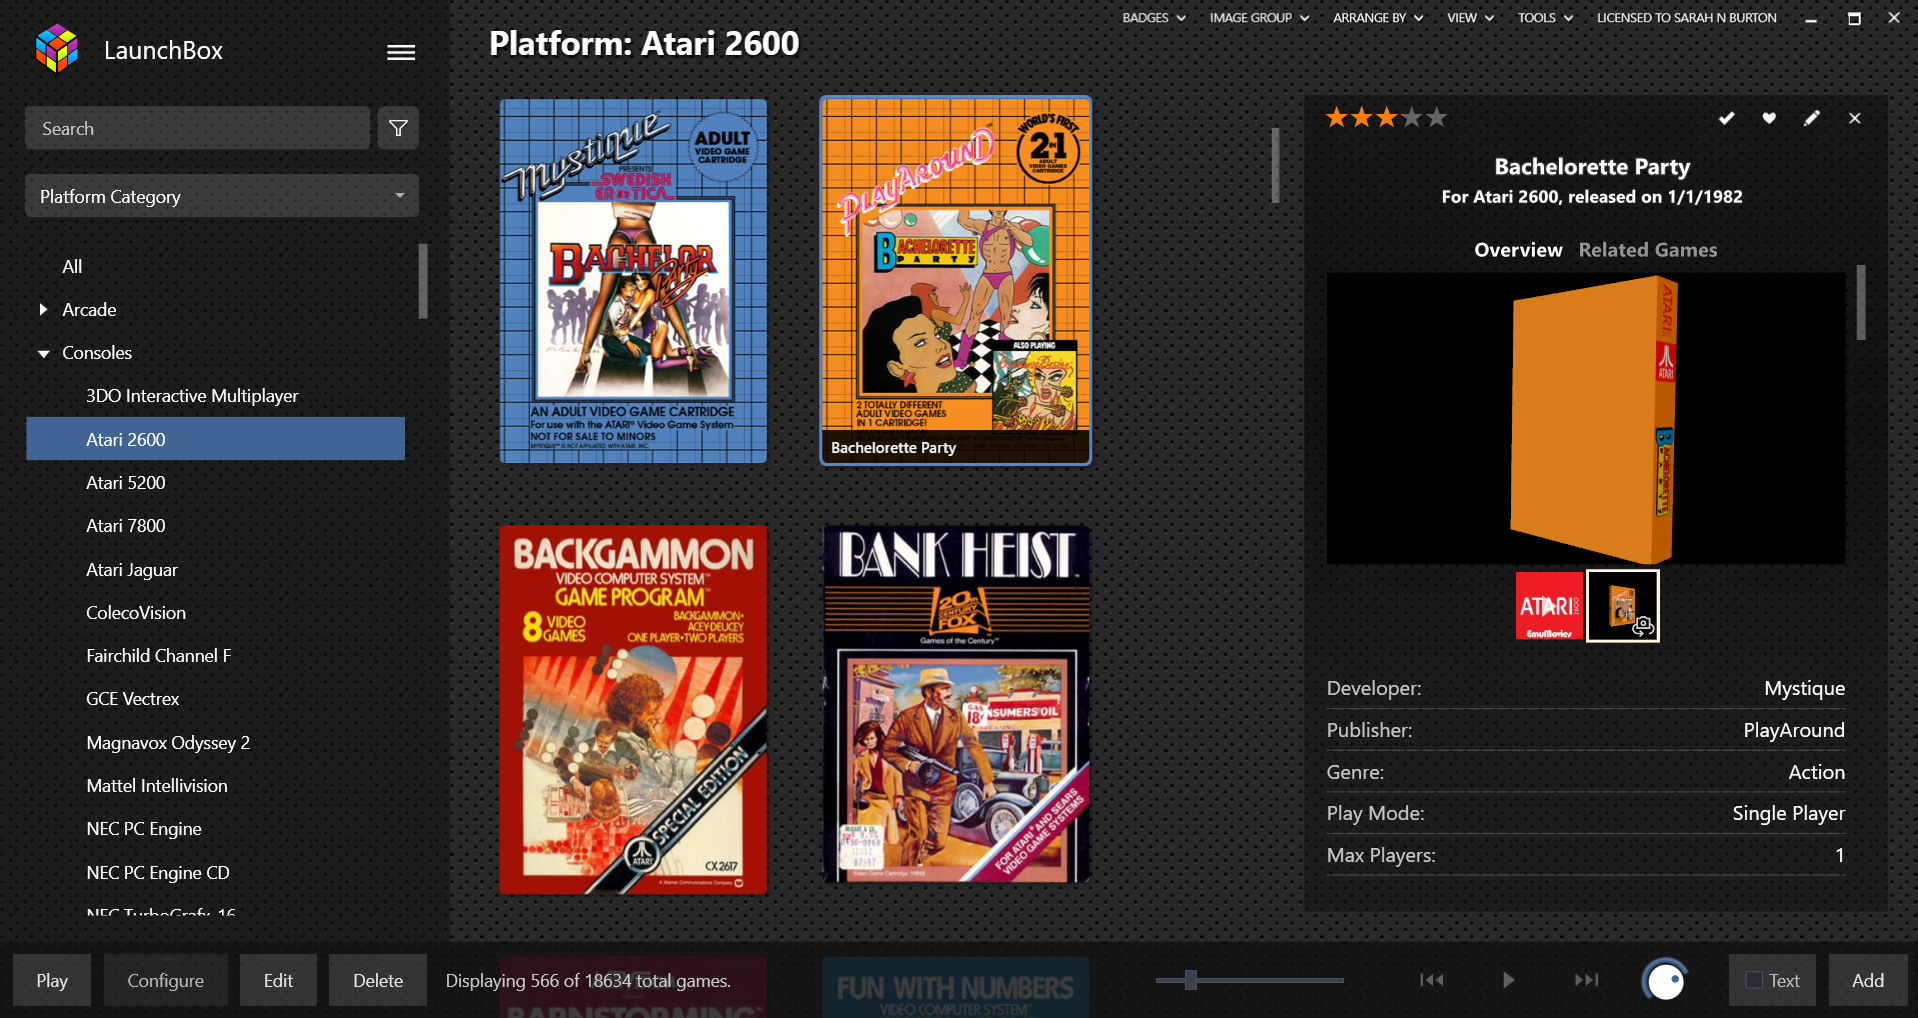This screenshot has width=1918, height=1018.
Task: Click the platform list scrollbar
Action: [x=423, y=281]
